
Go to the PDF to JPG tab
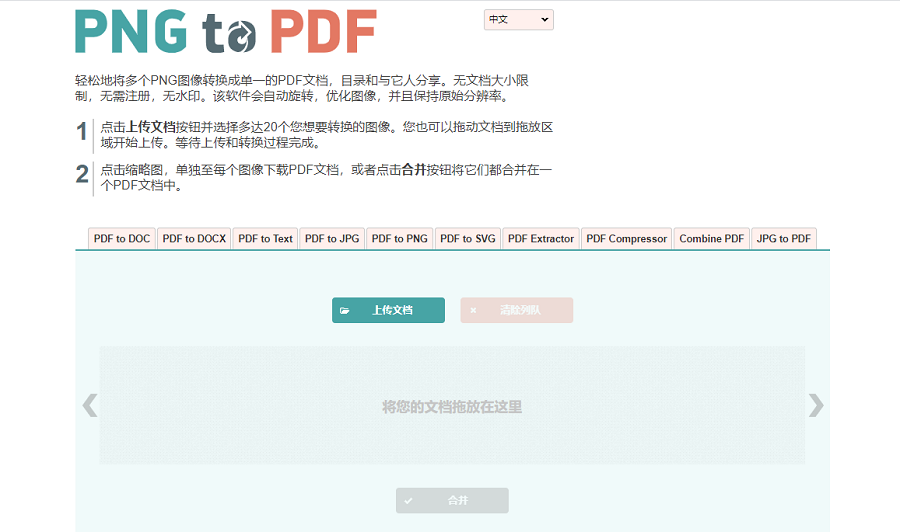[332, 239]
